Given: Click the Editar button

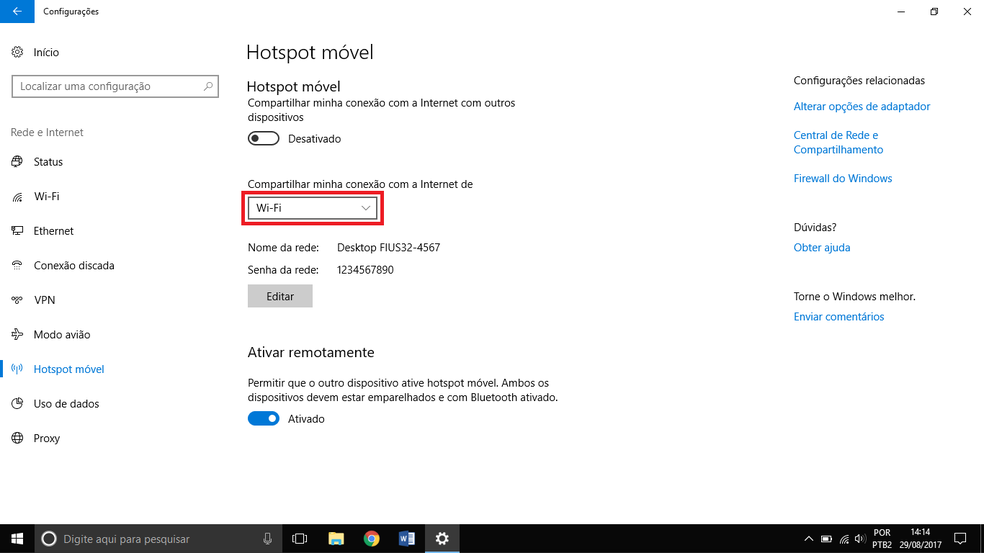Looking at the screenshot, I should point(280,296).
